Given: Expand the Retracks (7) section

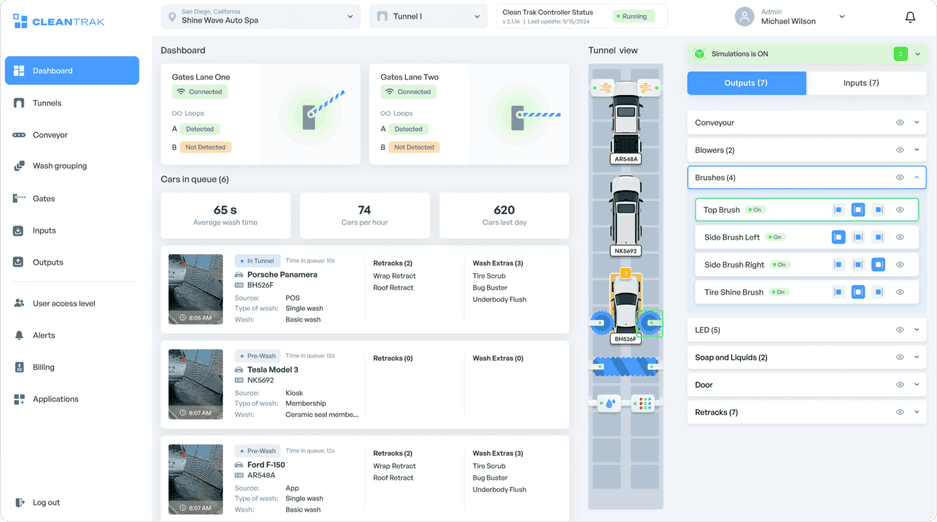Looking at the screenshot, I should click(917, 412).
